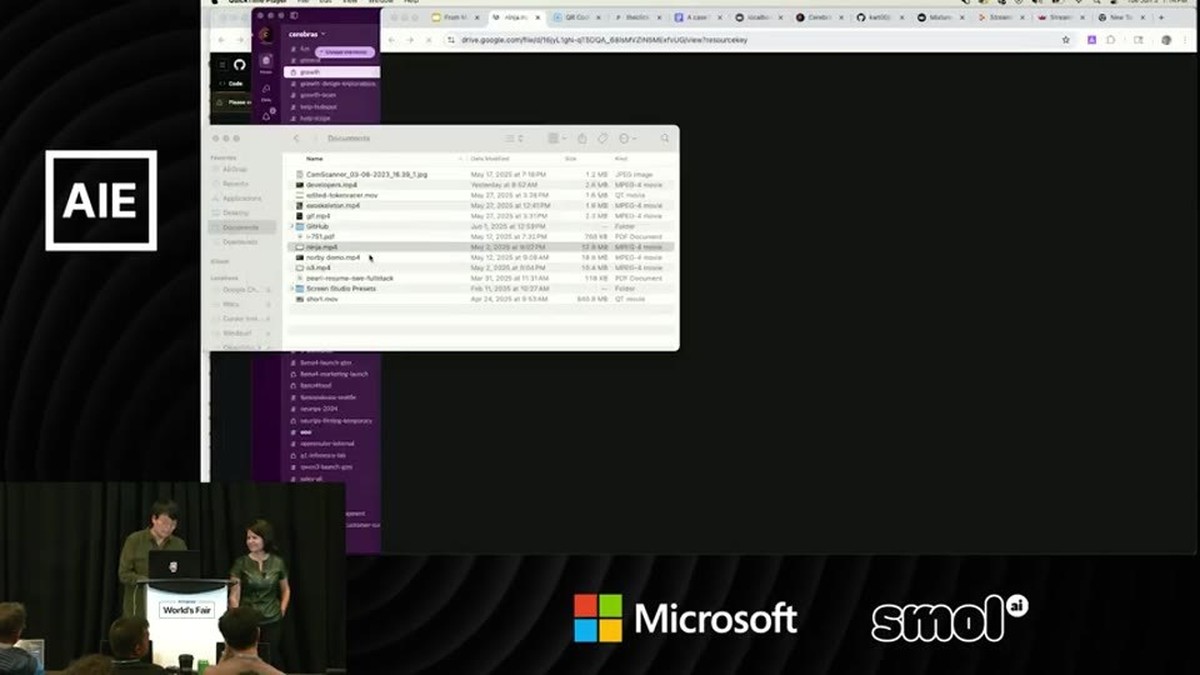Viewport: 1200px width, 675px height.
Task: Click the Unread mentions button in Slack
Action: coord(344,51)
